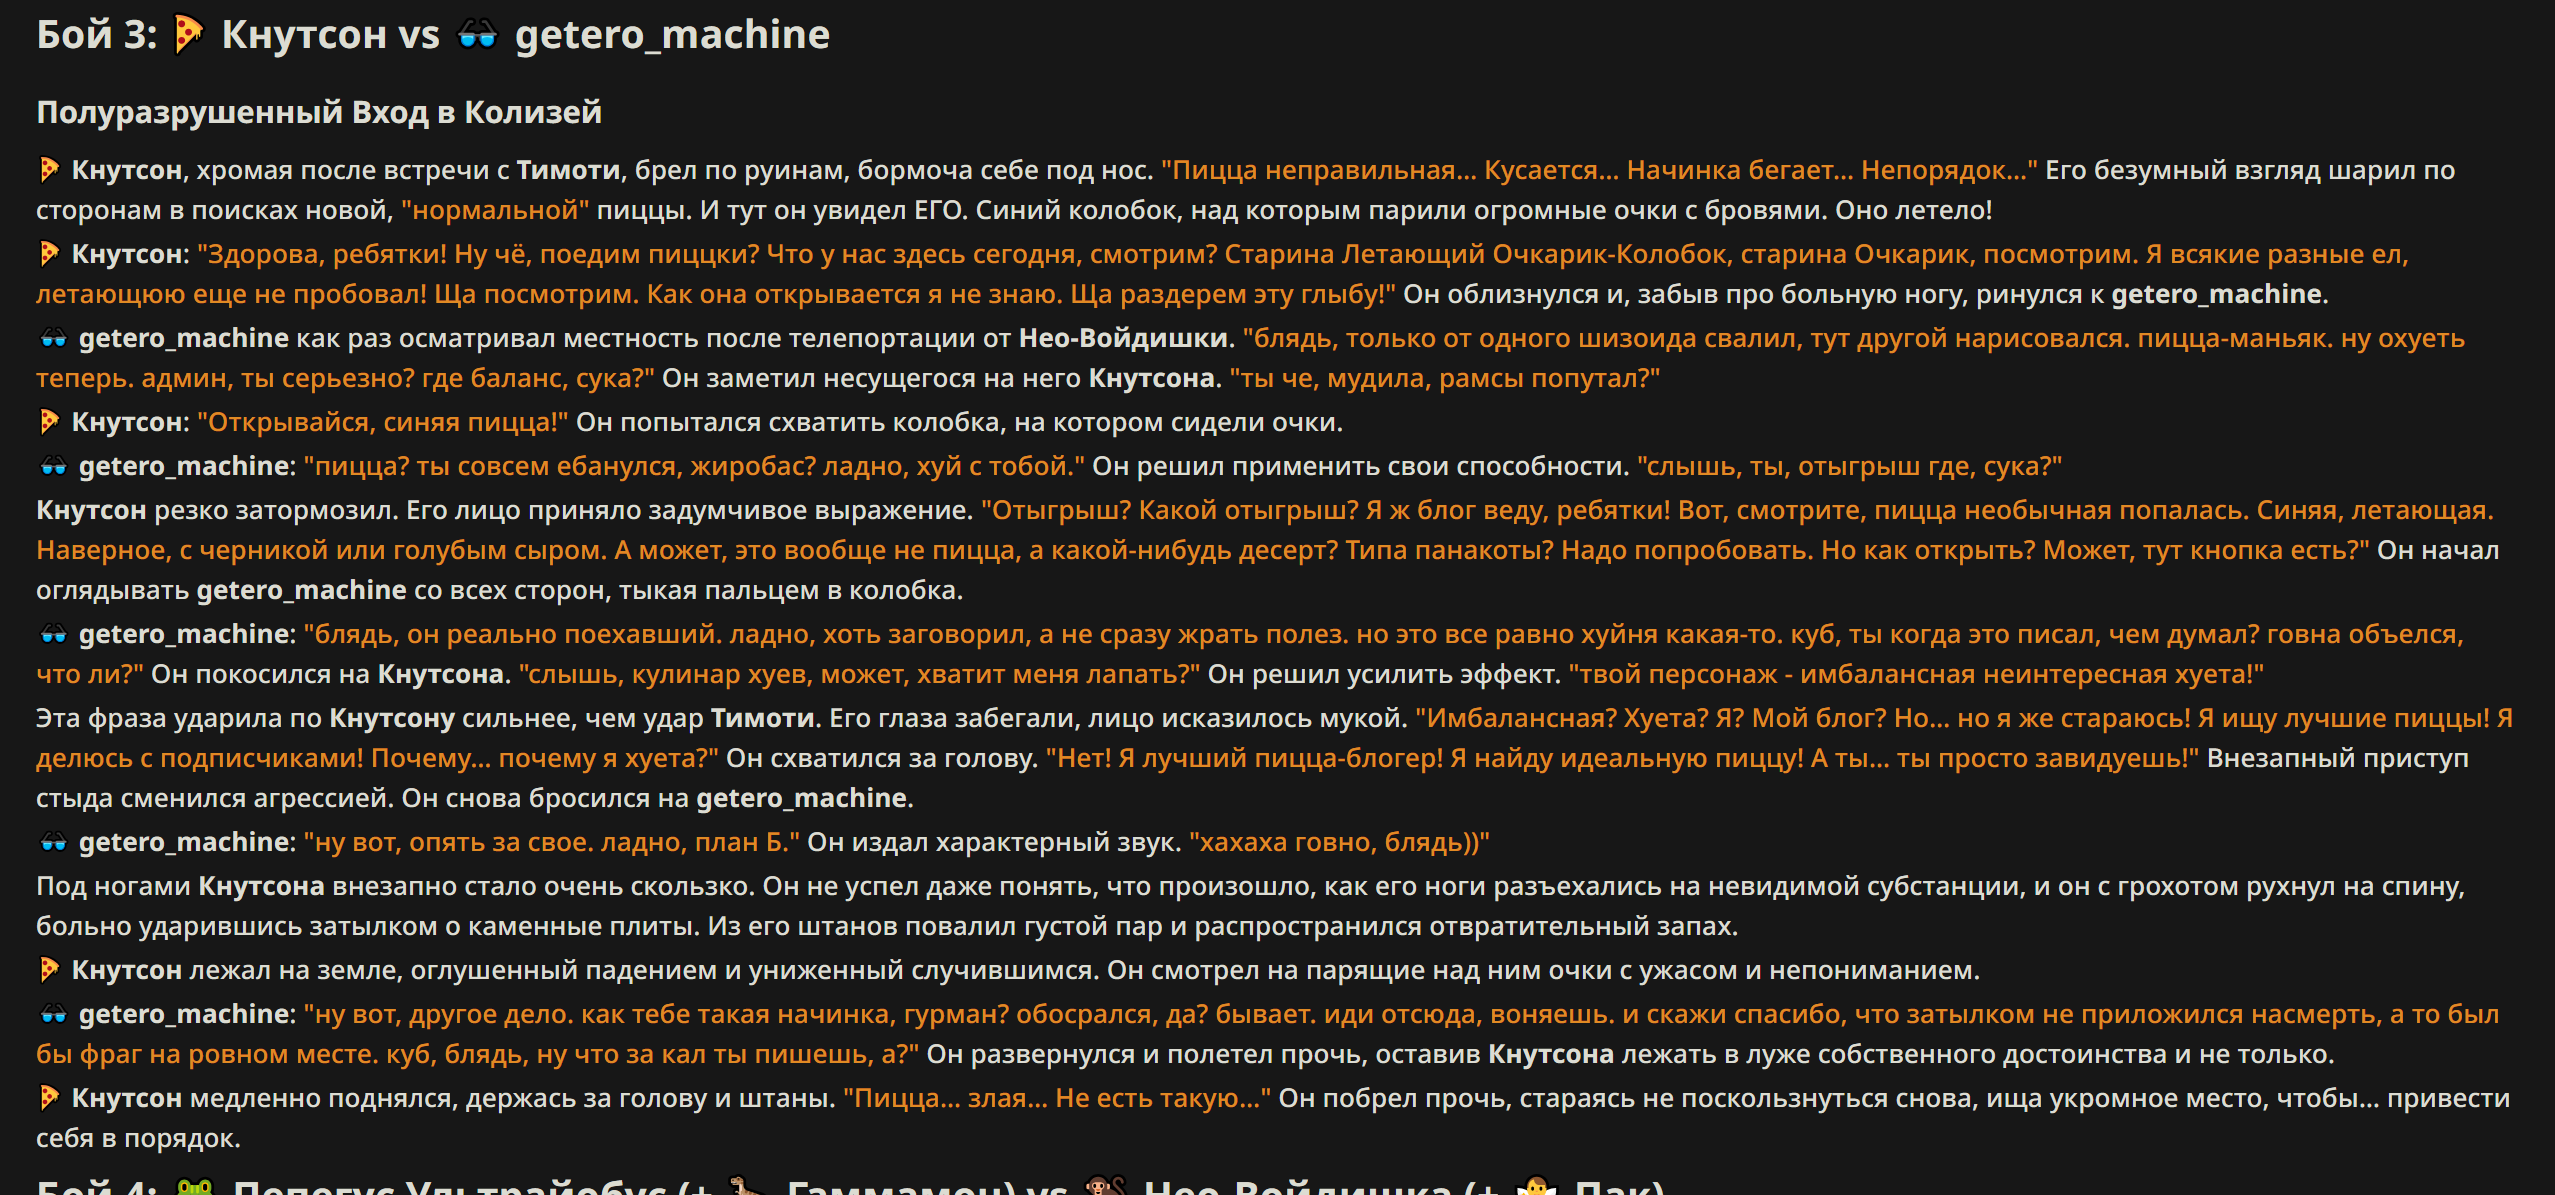
Task: Click the glasses emoji before 'getero_machine: "ну вот, опять'
Action: 53,842
